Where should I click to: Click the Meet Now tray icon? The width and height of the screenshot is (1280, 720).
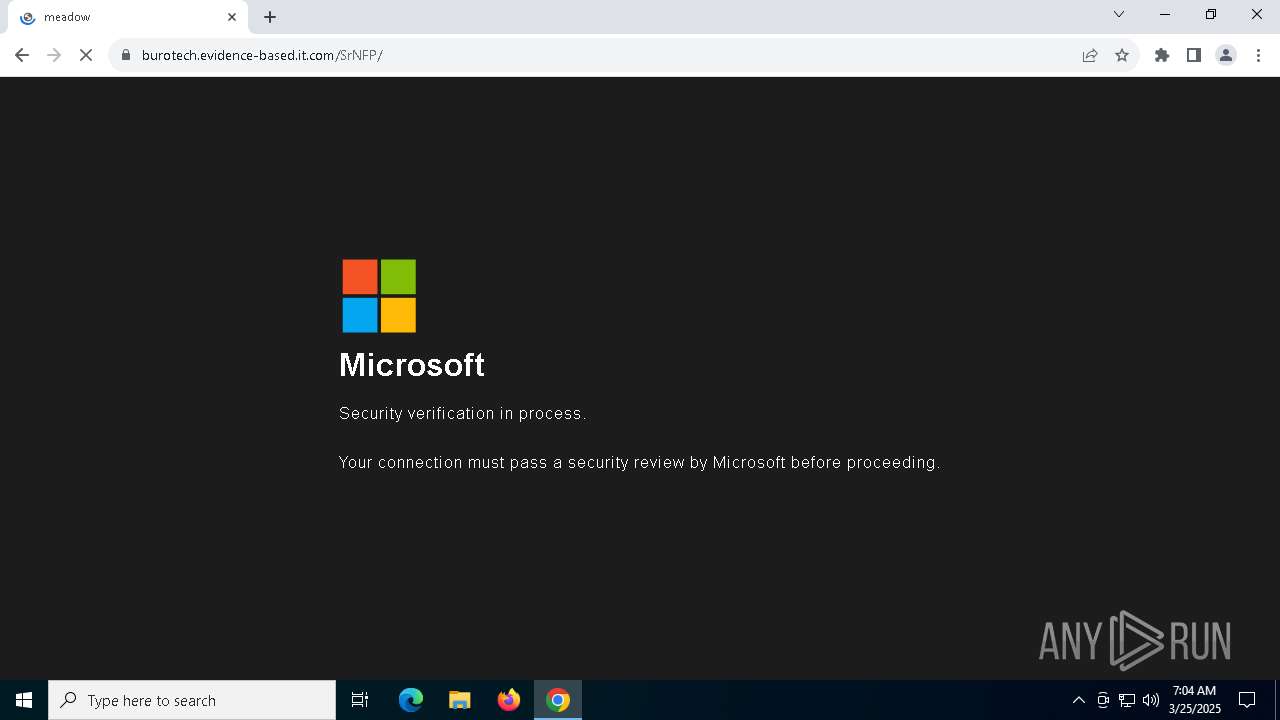[x=1103, y=700]
